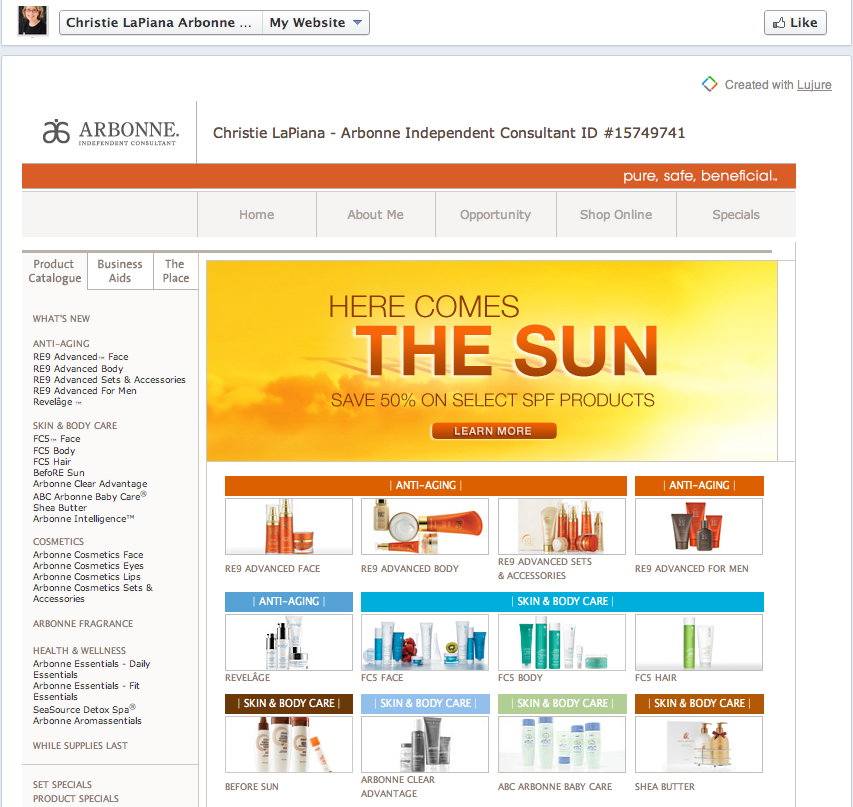Click blue Skin & Body Care header bar
Image resolution: width=853 pixels, height=807 pixels.
click(563, 602)
